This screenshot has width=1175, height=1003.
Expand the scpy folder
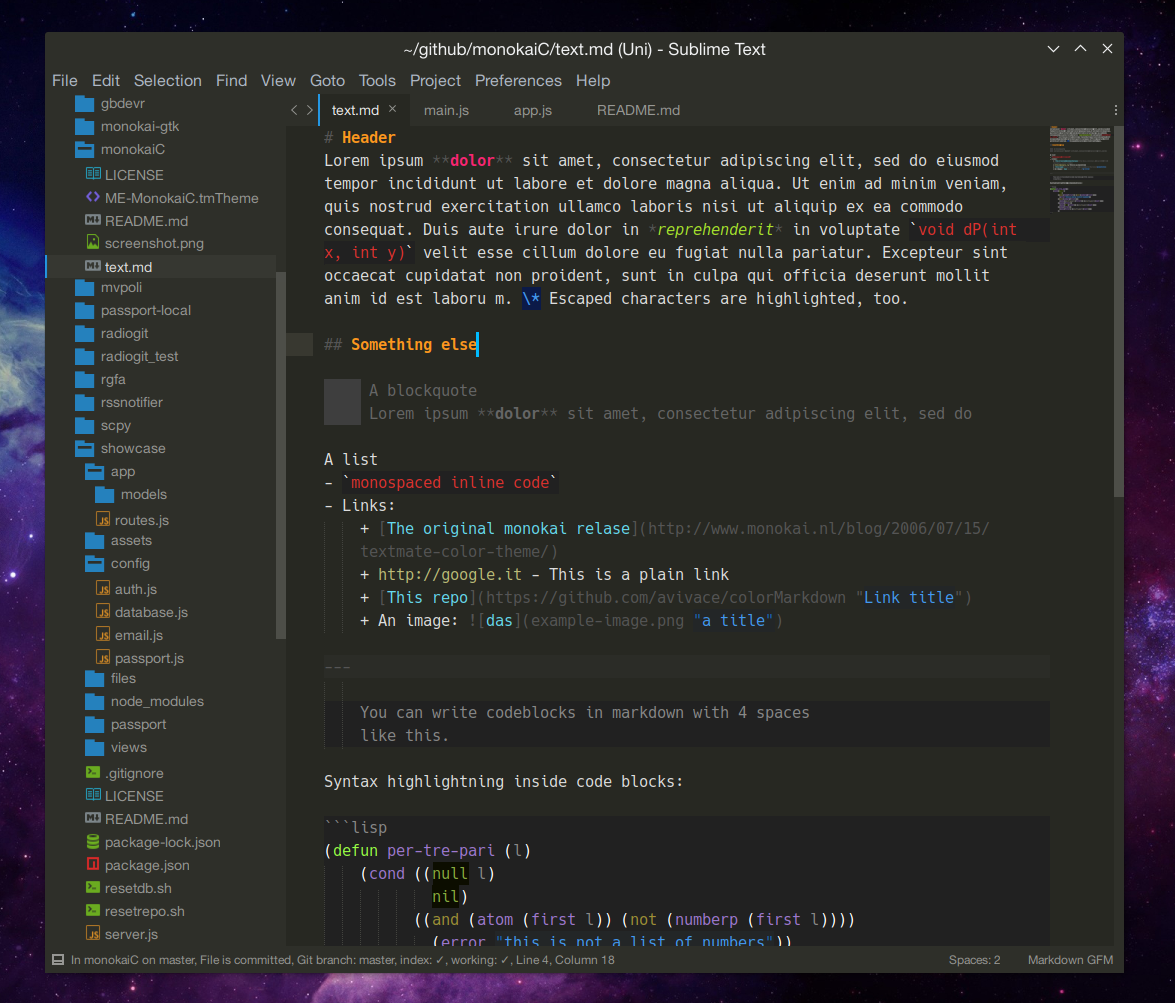[84, 425]
